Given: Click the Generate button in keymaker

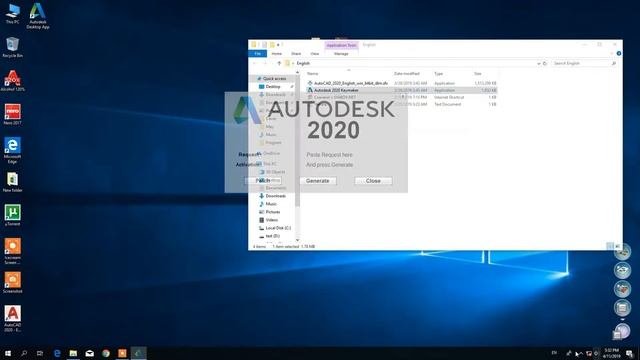Looking at the screenshot, I should [318, 180].
